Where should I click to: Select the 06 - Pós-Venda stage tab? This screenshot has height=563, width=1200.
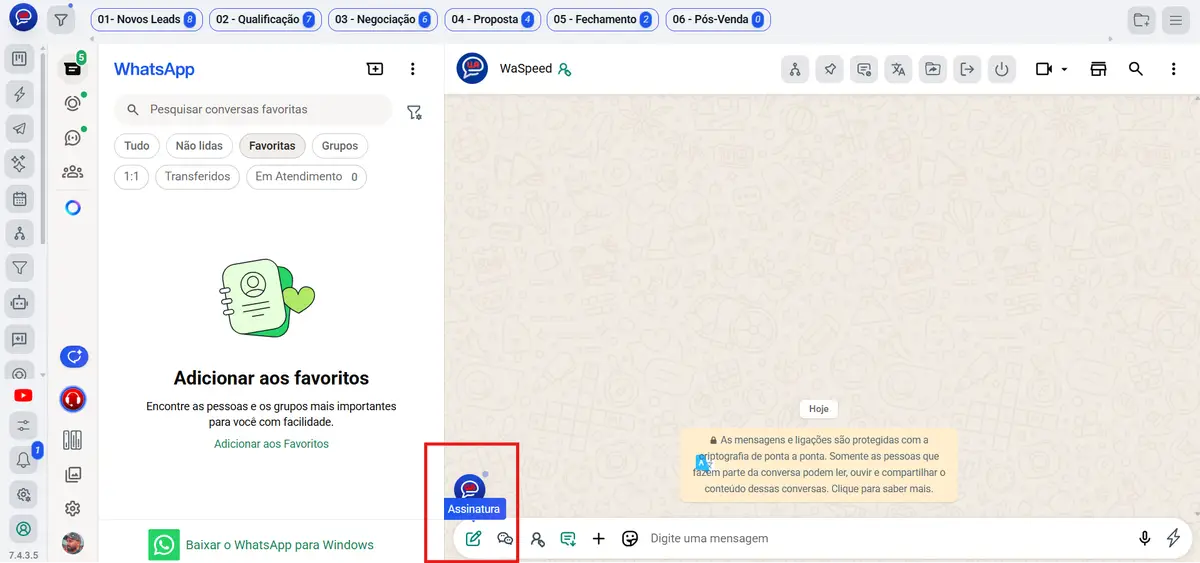[x=717, y=19]
